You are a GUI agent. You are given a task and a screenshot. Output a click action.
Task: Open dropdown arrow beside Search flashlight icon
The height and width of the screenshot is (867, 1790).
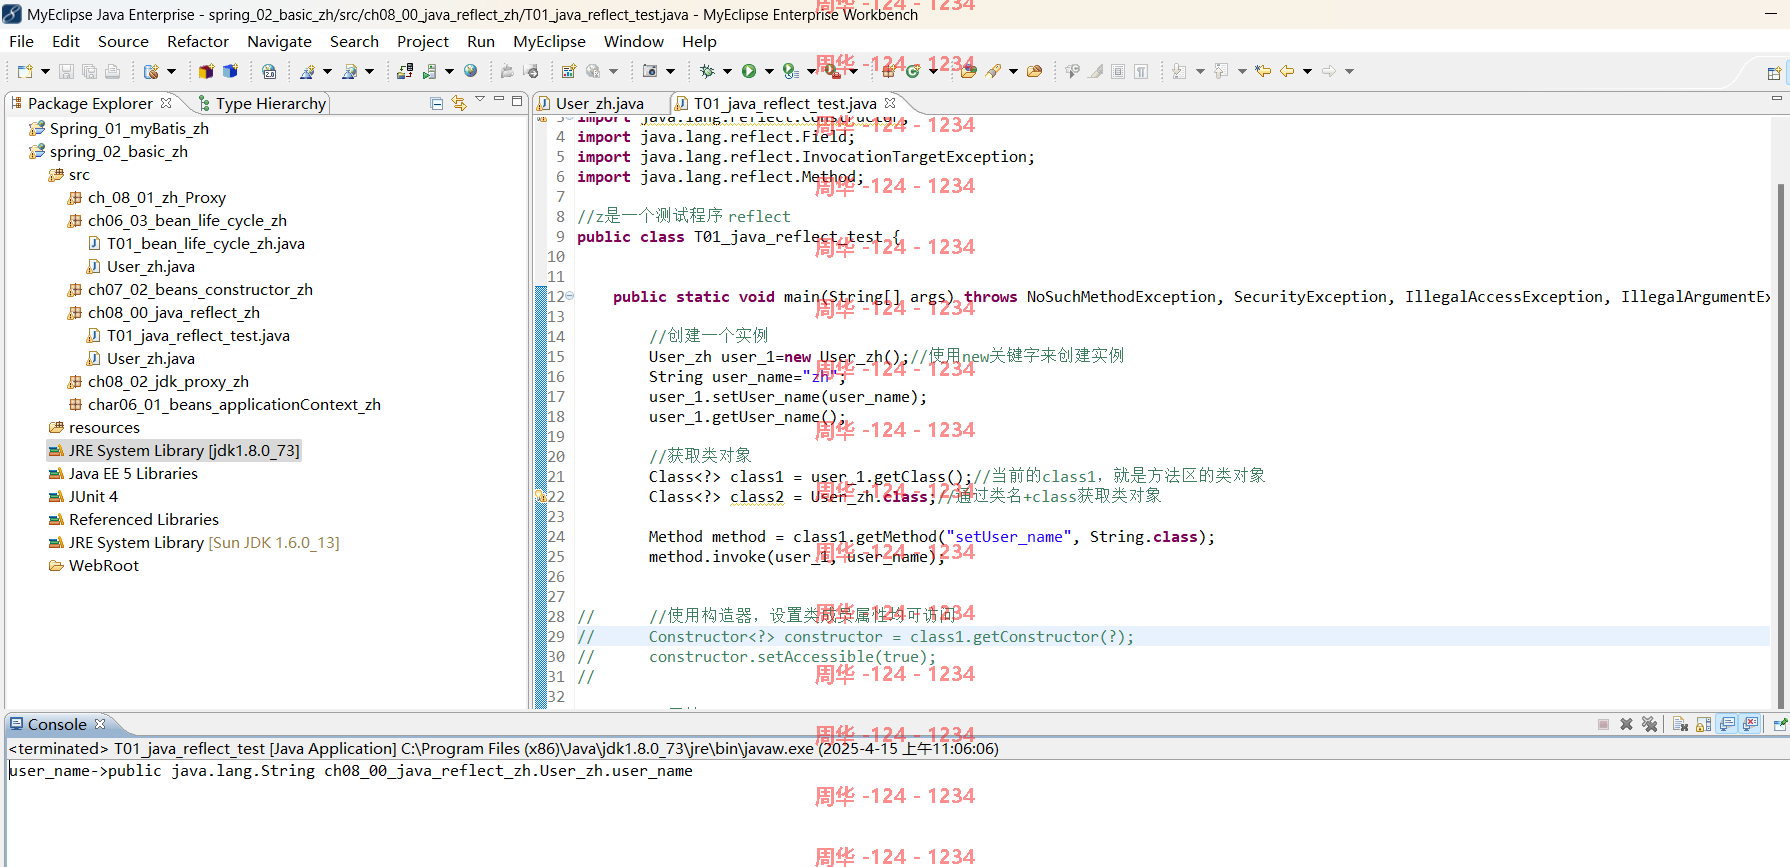pos(1013,71)
